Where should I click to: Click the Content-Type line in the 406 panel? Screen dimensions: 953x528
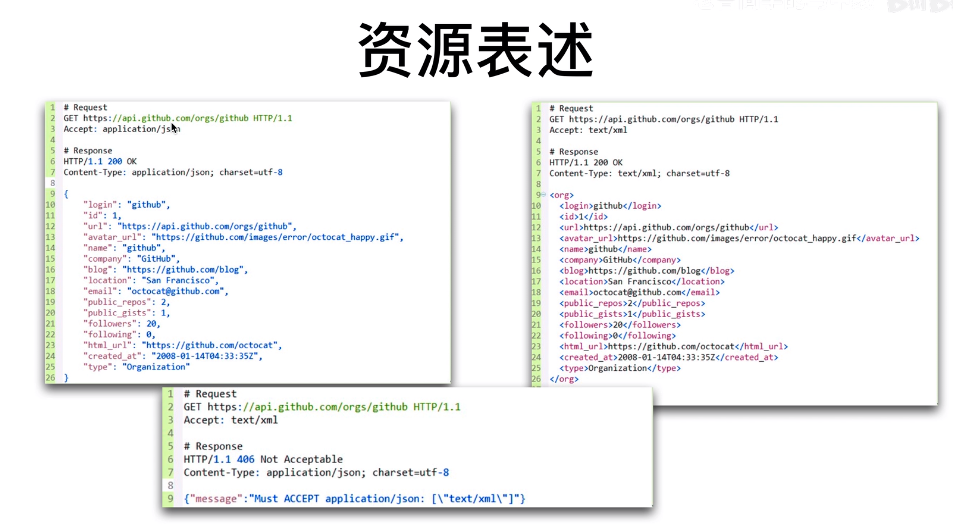pyautogui.click(x=316, y=473)
